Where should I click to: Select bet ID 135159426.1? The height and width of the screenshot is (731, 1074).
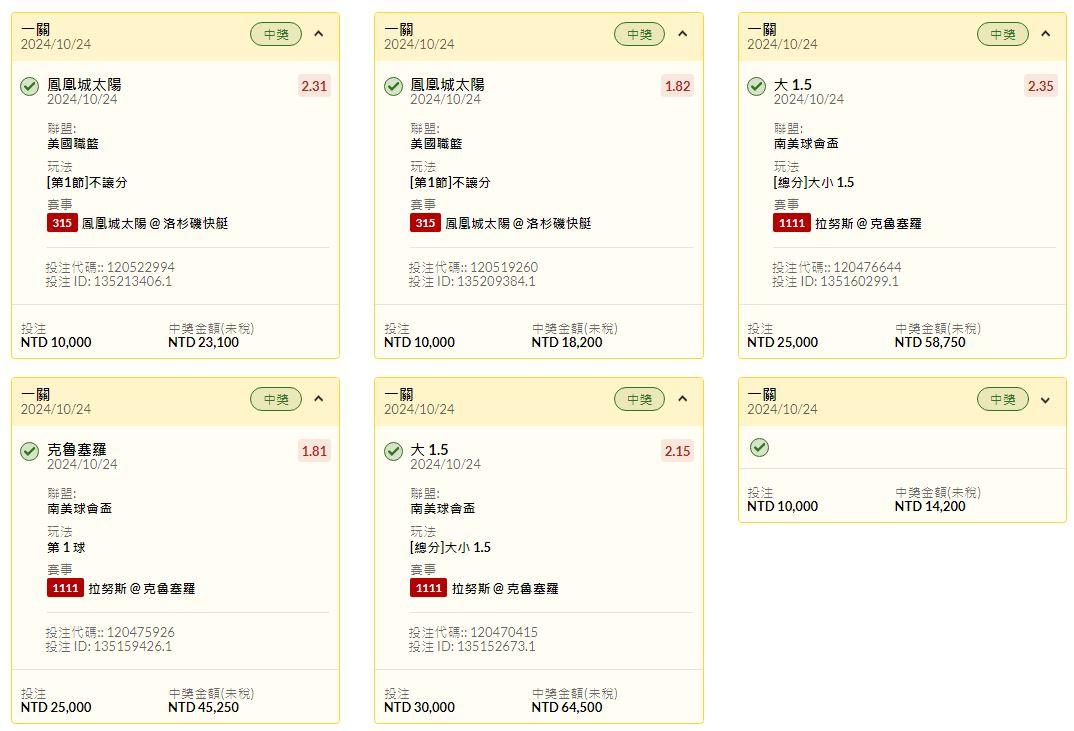click(133, 647)
